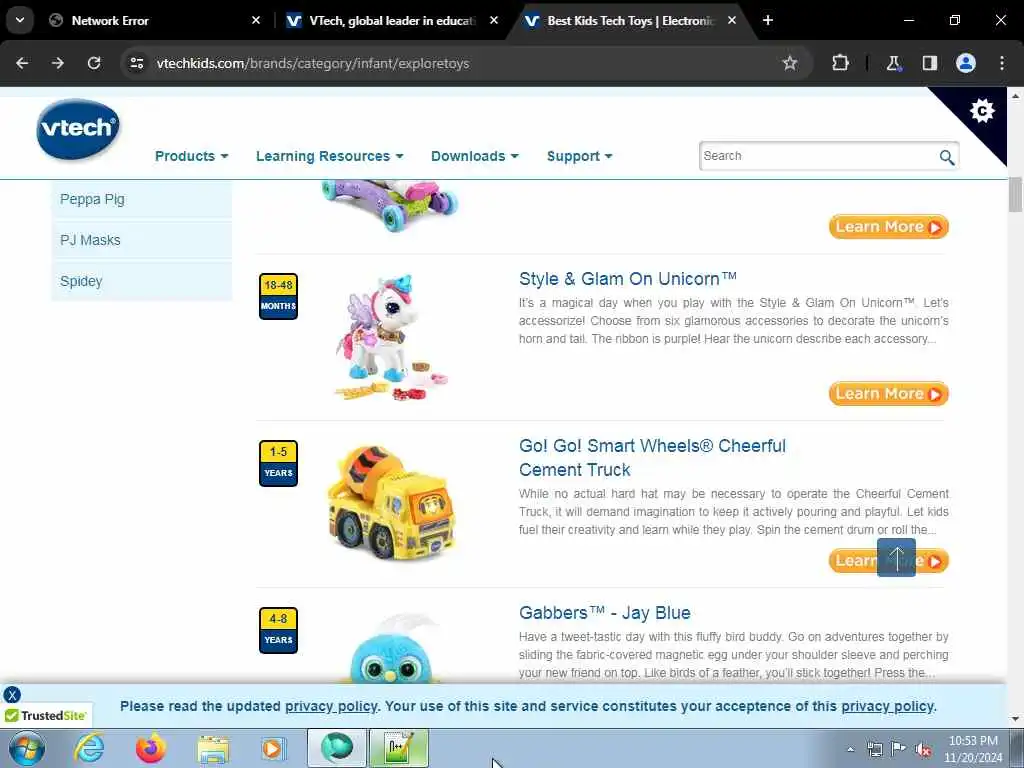
Task: Close the Network Error tab
Action: (256, 20)
